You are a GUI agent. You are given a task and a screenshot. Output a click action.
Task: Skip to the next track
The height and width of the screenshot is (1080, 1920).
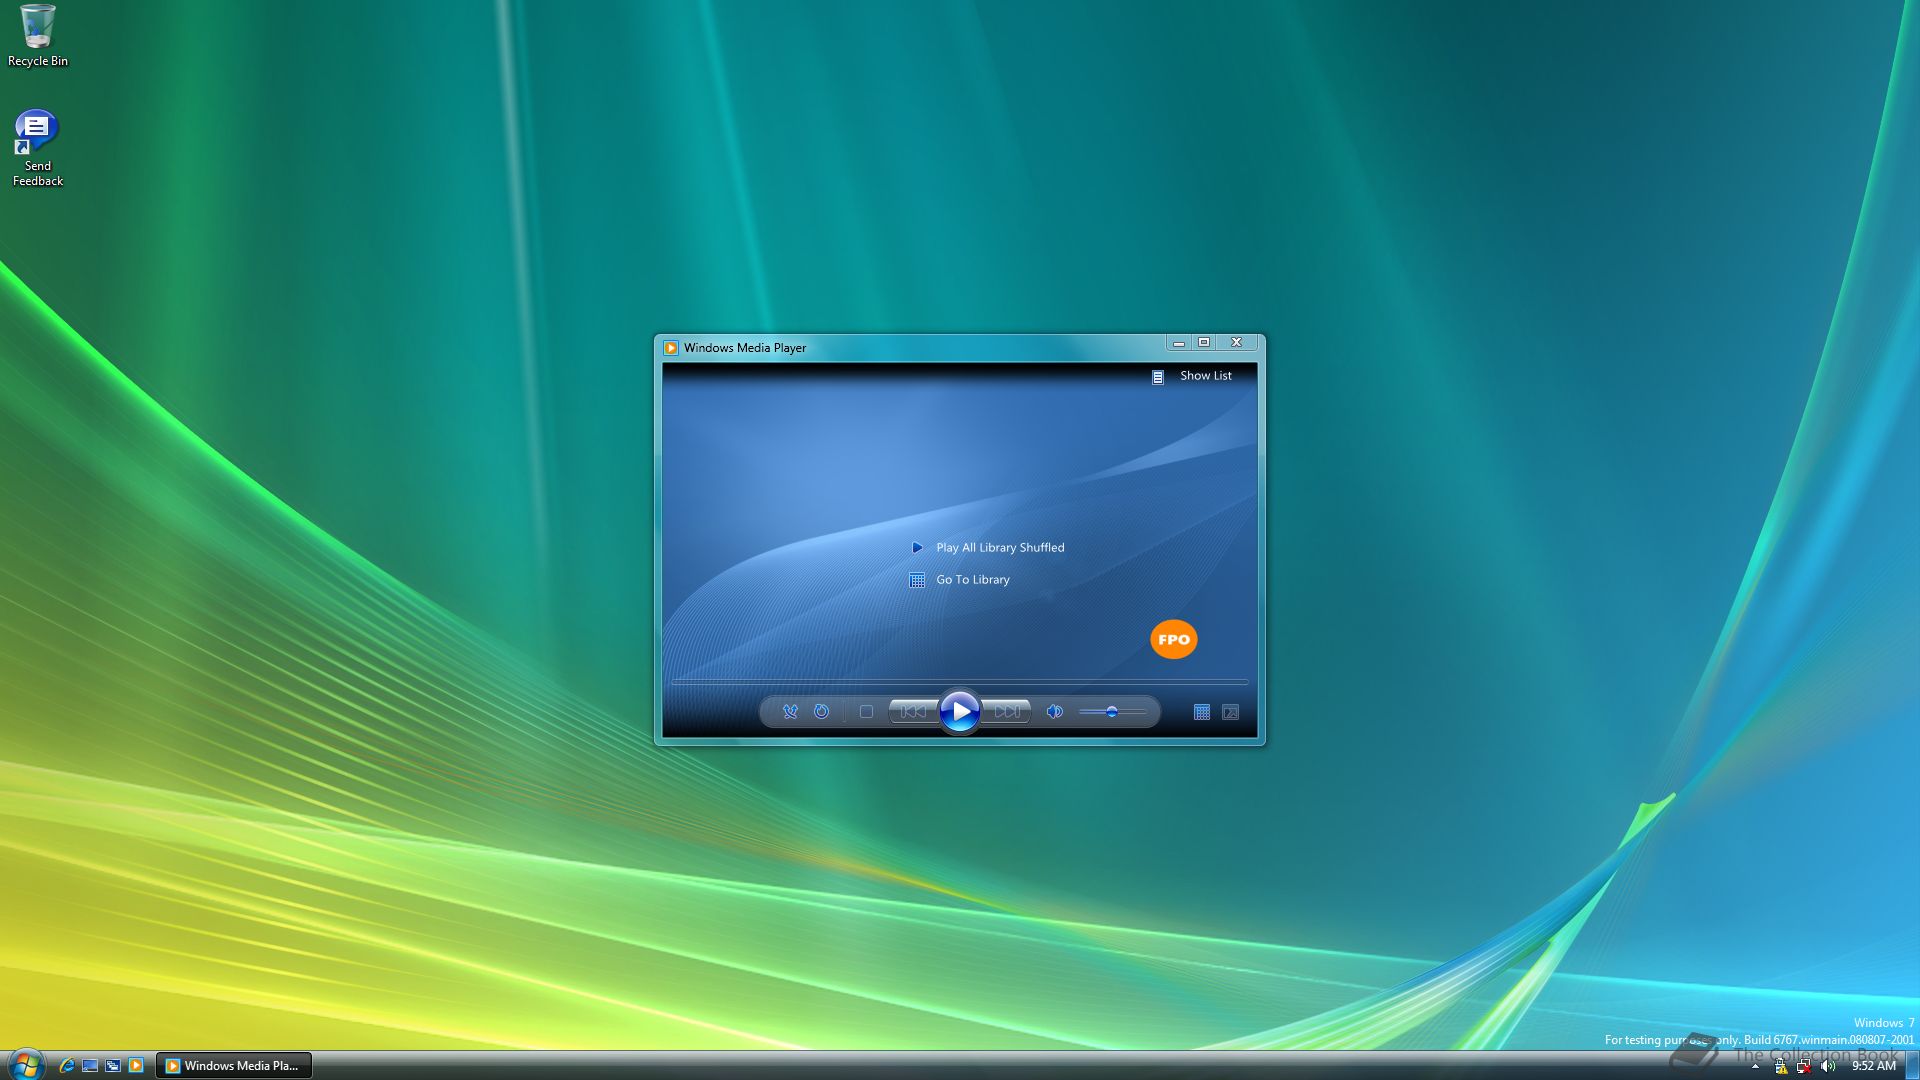pyautogui.click(x=1007, y=712)
